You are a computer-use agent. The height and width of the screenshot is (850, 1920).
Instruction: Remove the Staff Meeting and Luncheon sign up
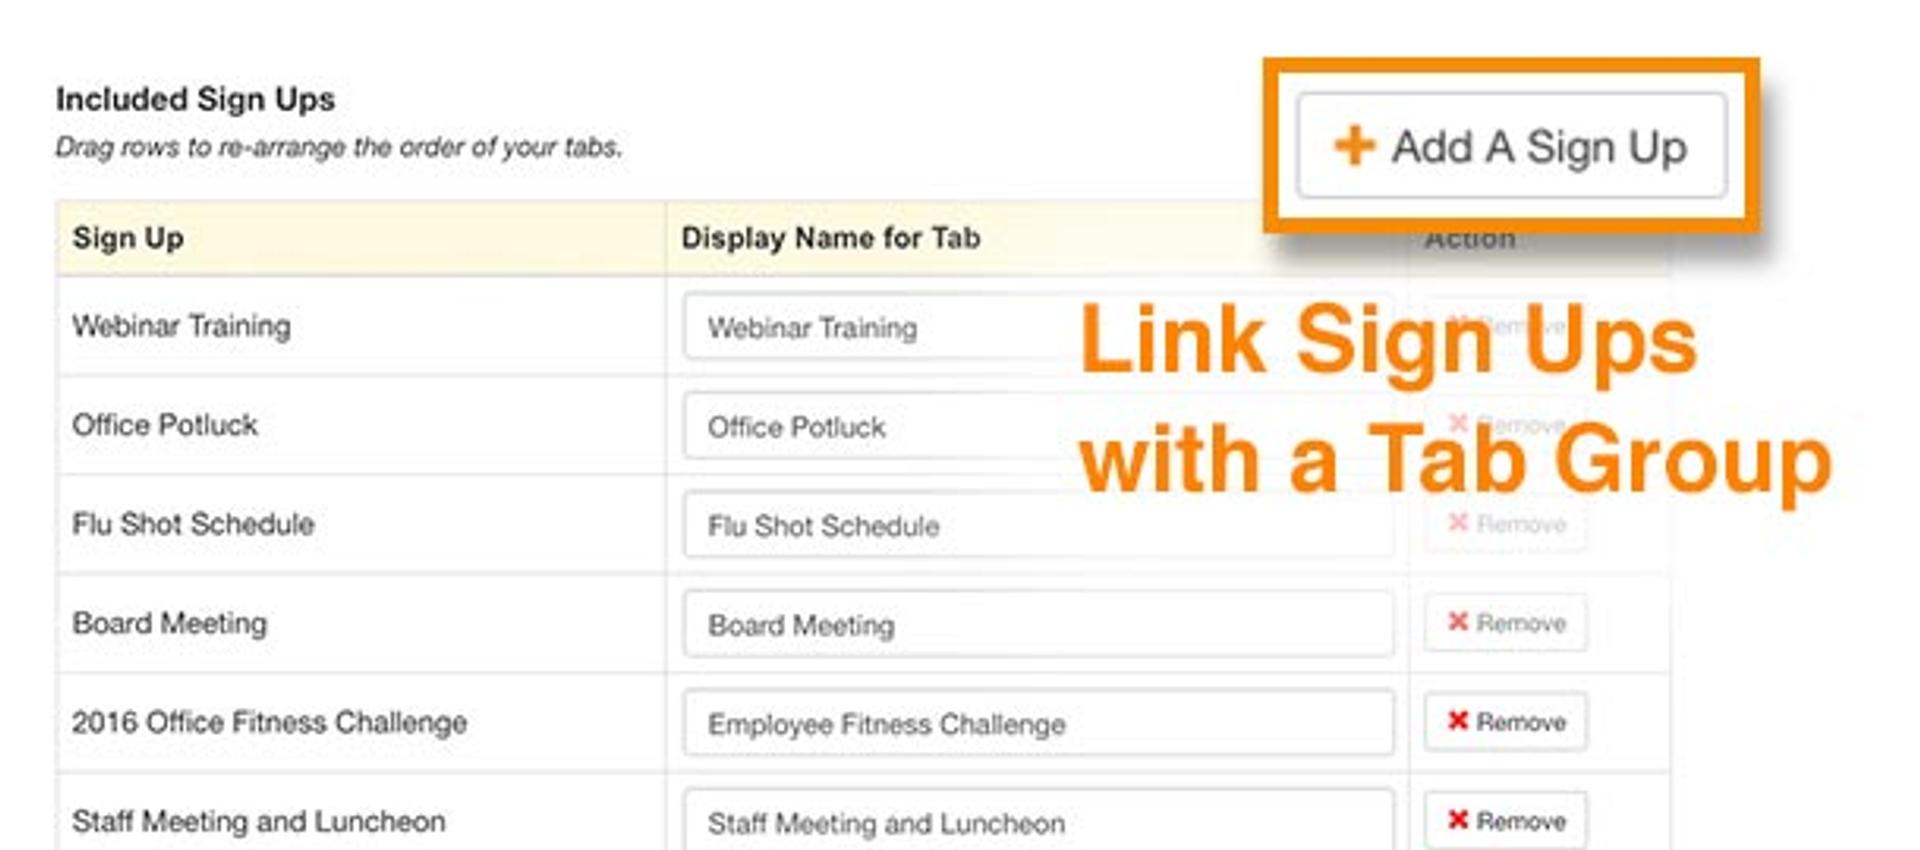point(1505,820)
